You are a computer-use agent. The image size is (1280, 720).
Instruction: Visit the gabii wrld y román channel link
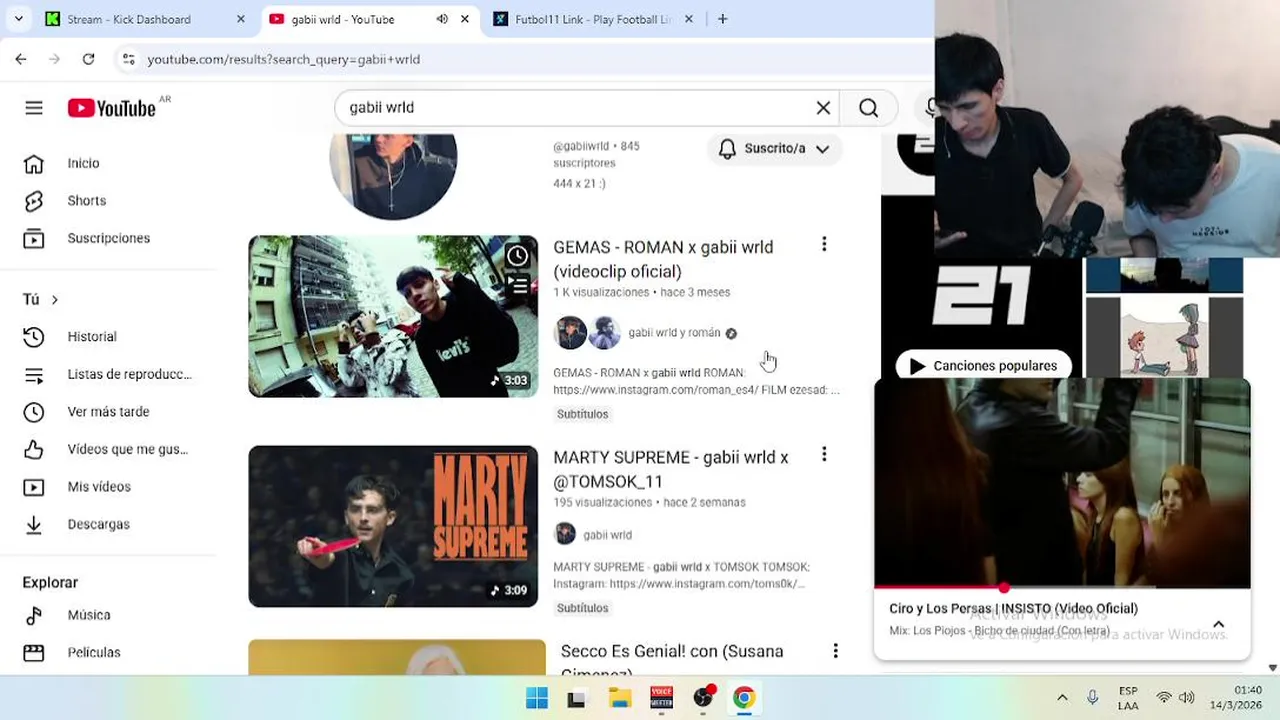pos(674,333)
